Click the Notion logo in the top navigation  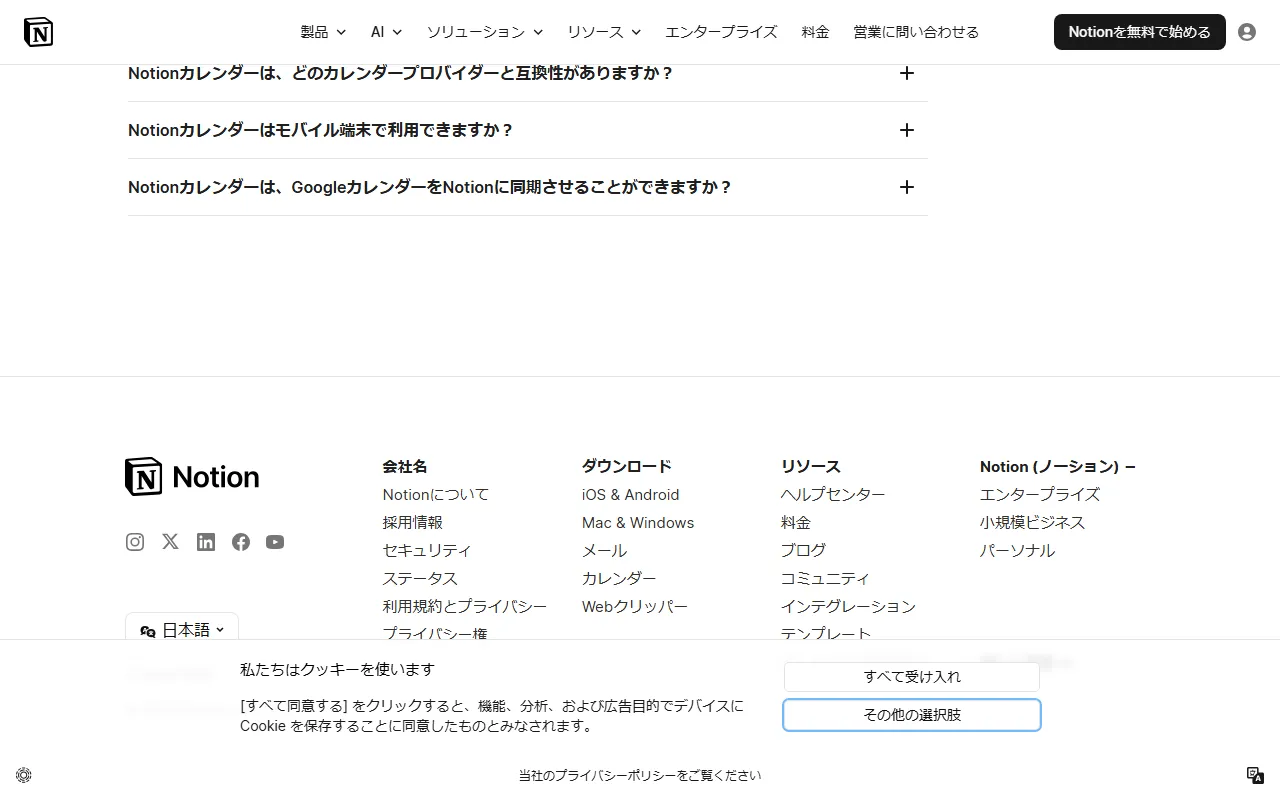coord(38,31)
